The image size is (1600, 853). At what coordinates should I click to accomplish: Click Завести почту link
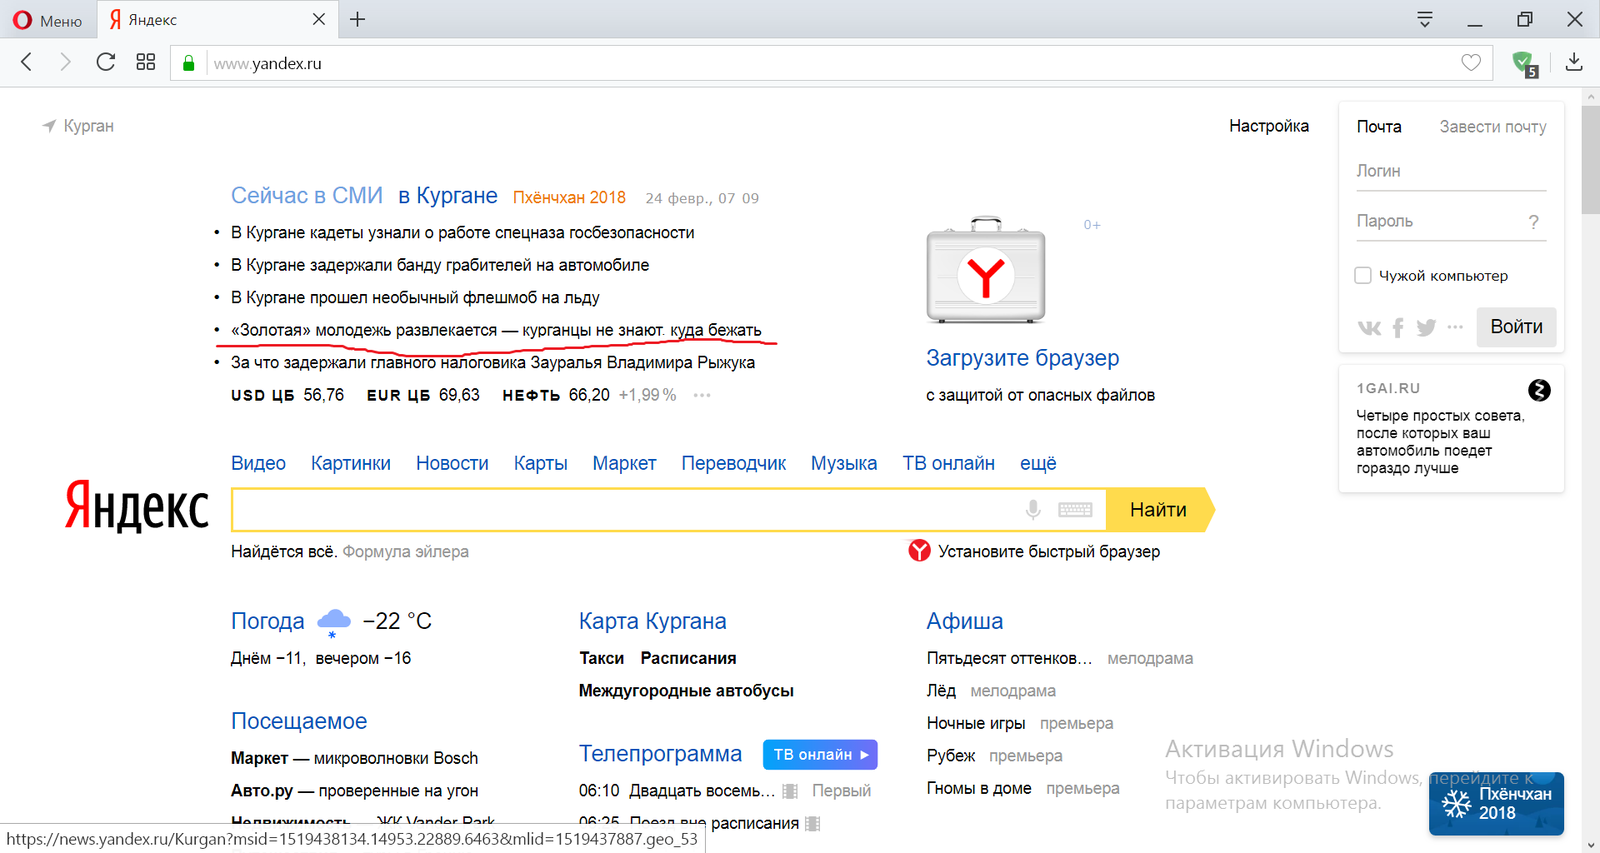pyautogui.click(x=1493, y=127)
